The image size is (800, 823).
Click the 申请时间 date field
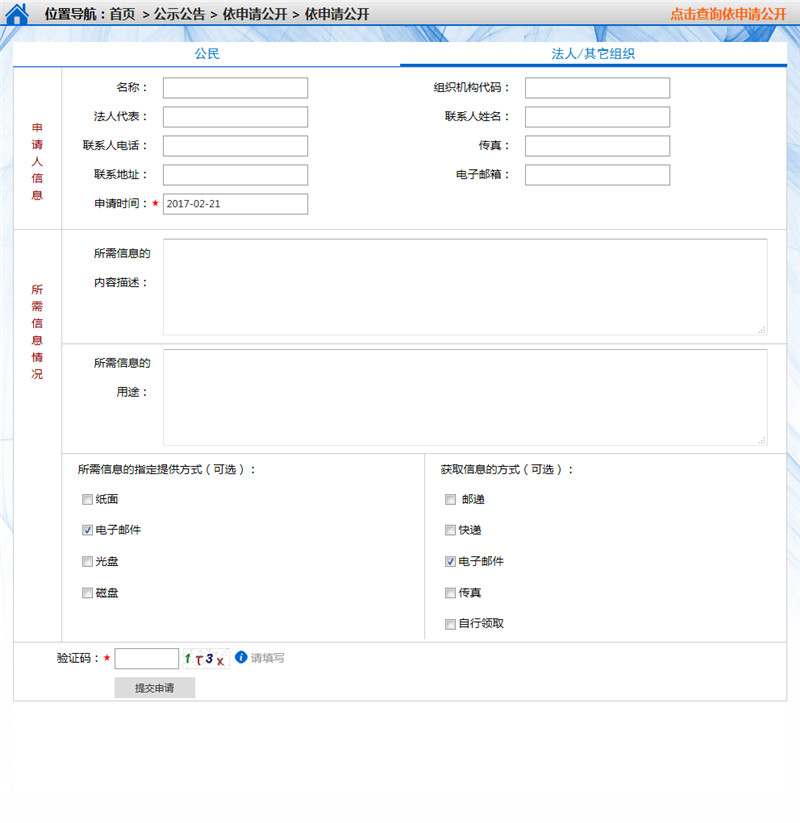[235, 204]
